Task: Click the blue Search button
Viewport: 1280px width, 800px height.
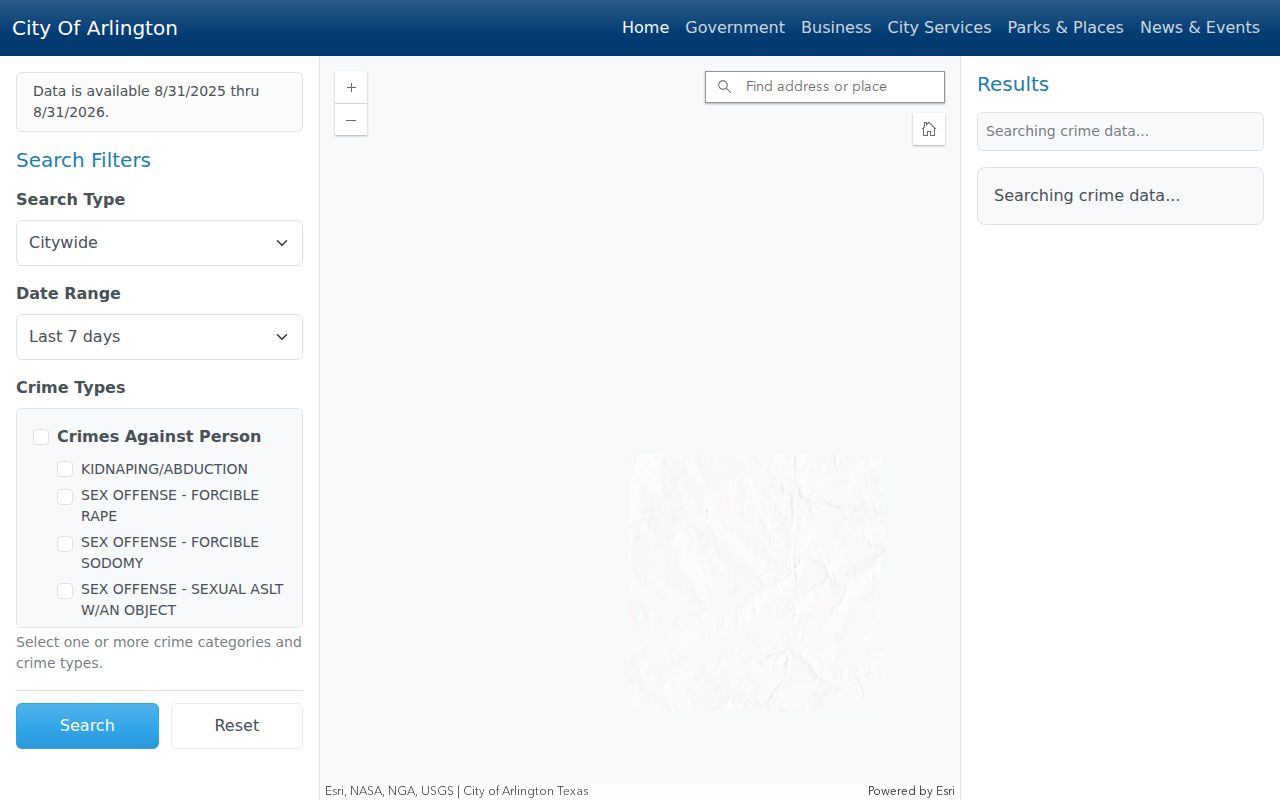Action: [87, 726]
